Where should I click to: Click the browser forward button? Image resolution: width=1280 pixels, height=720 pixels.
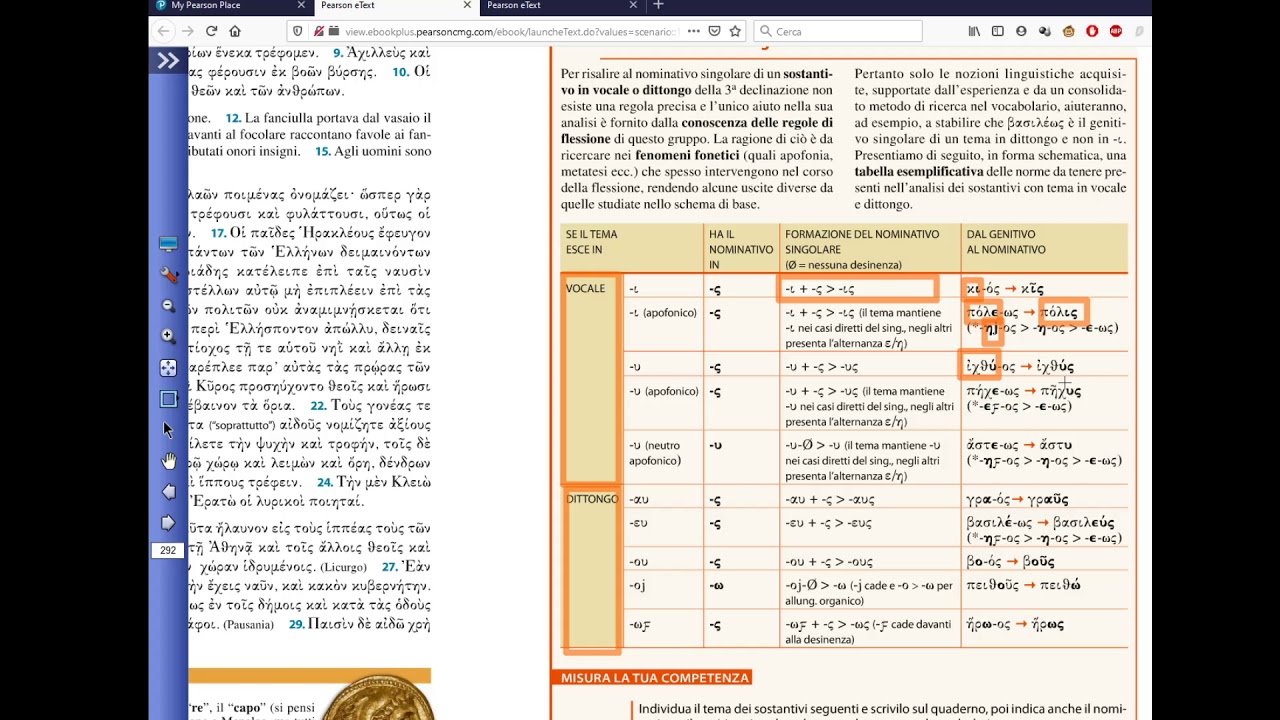(187, 31)
